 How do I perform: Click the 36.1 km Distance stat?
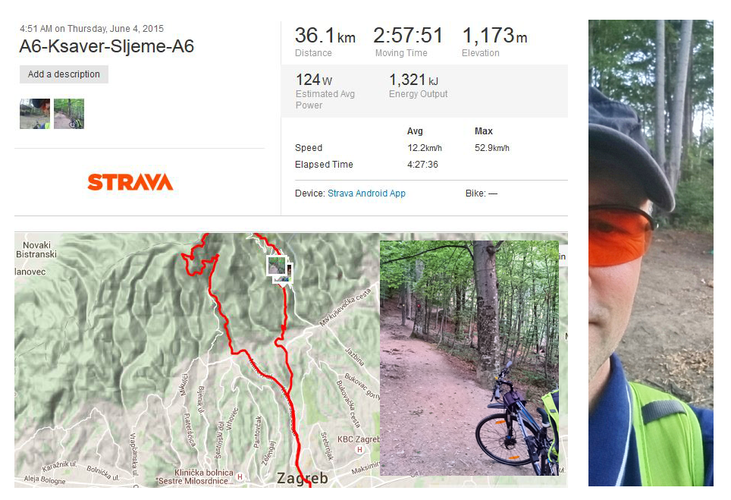pos(325,41)
